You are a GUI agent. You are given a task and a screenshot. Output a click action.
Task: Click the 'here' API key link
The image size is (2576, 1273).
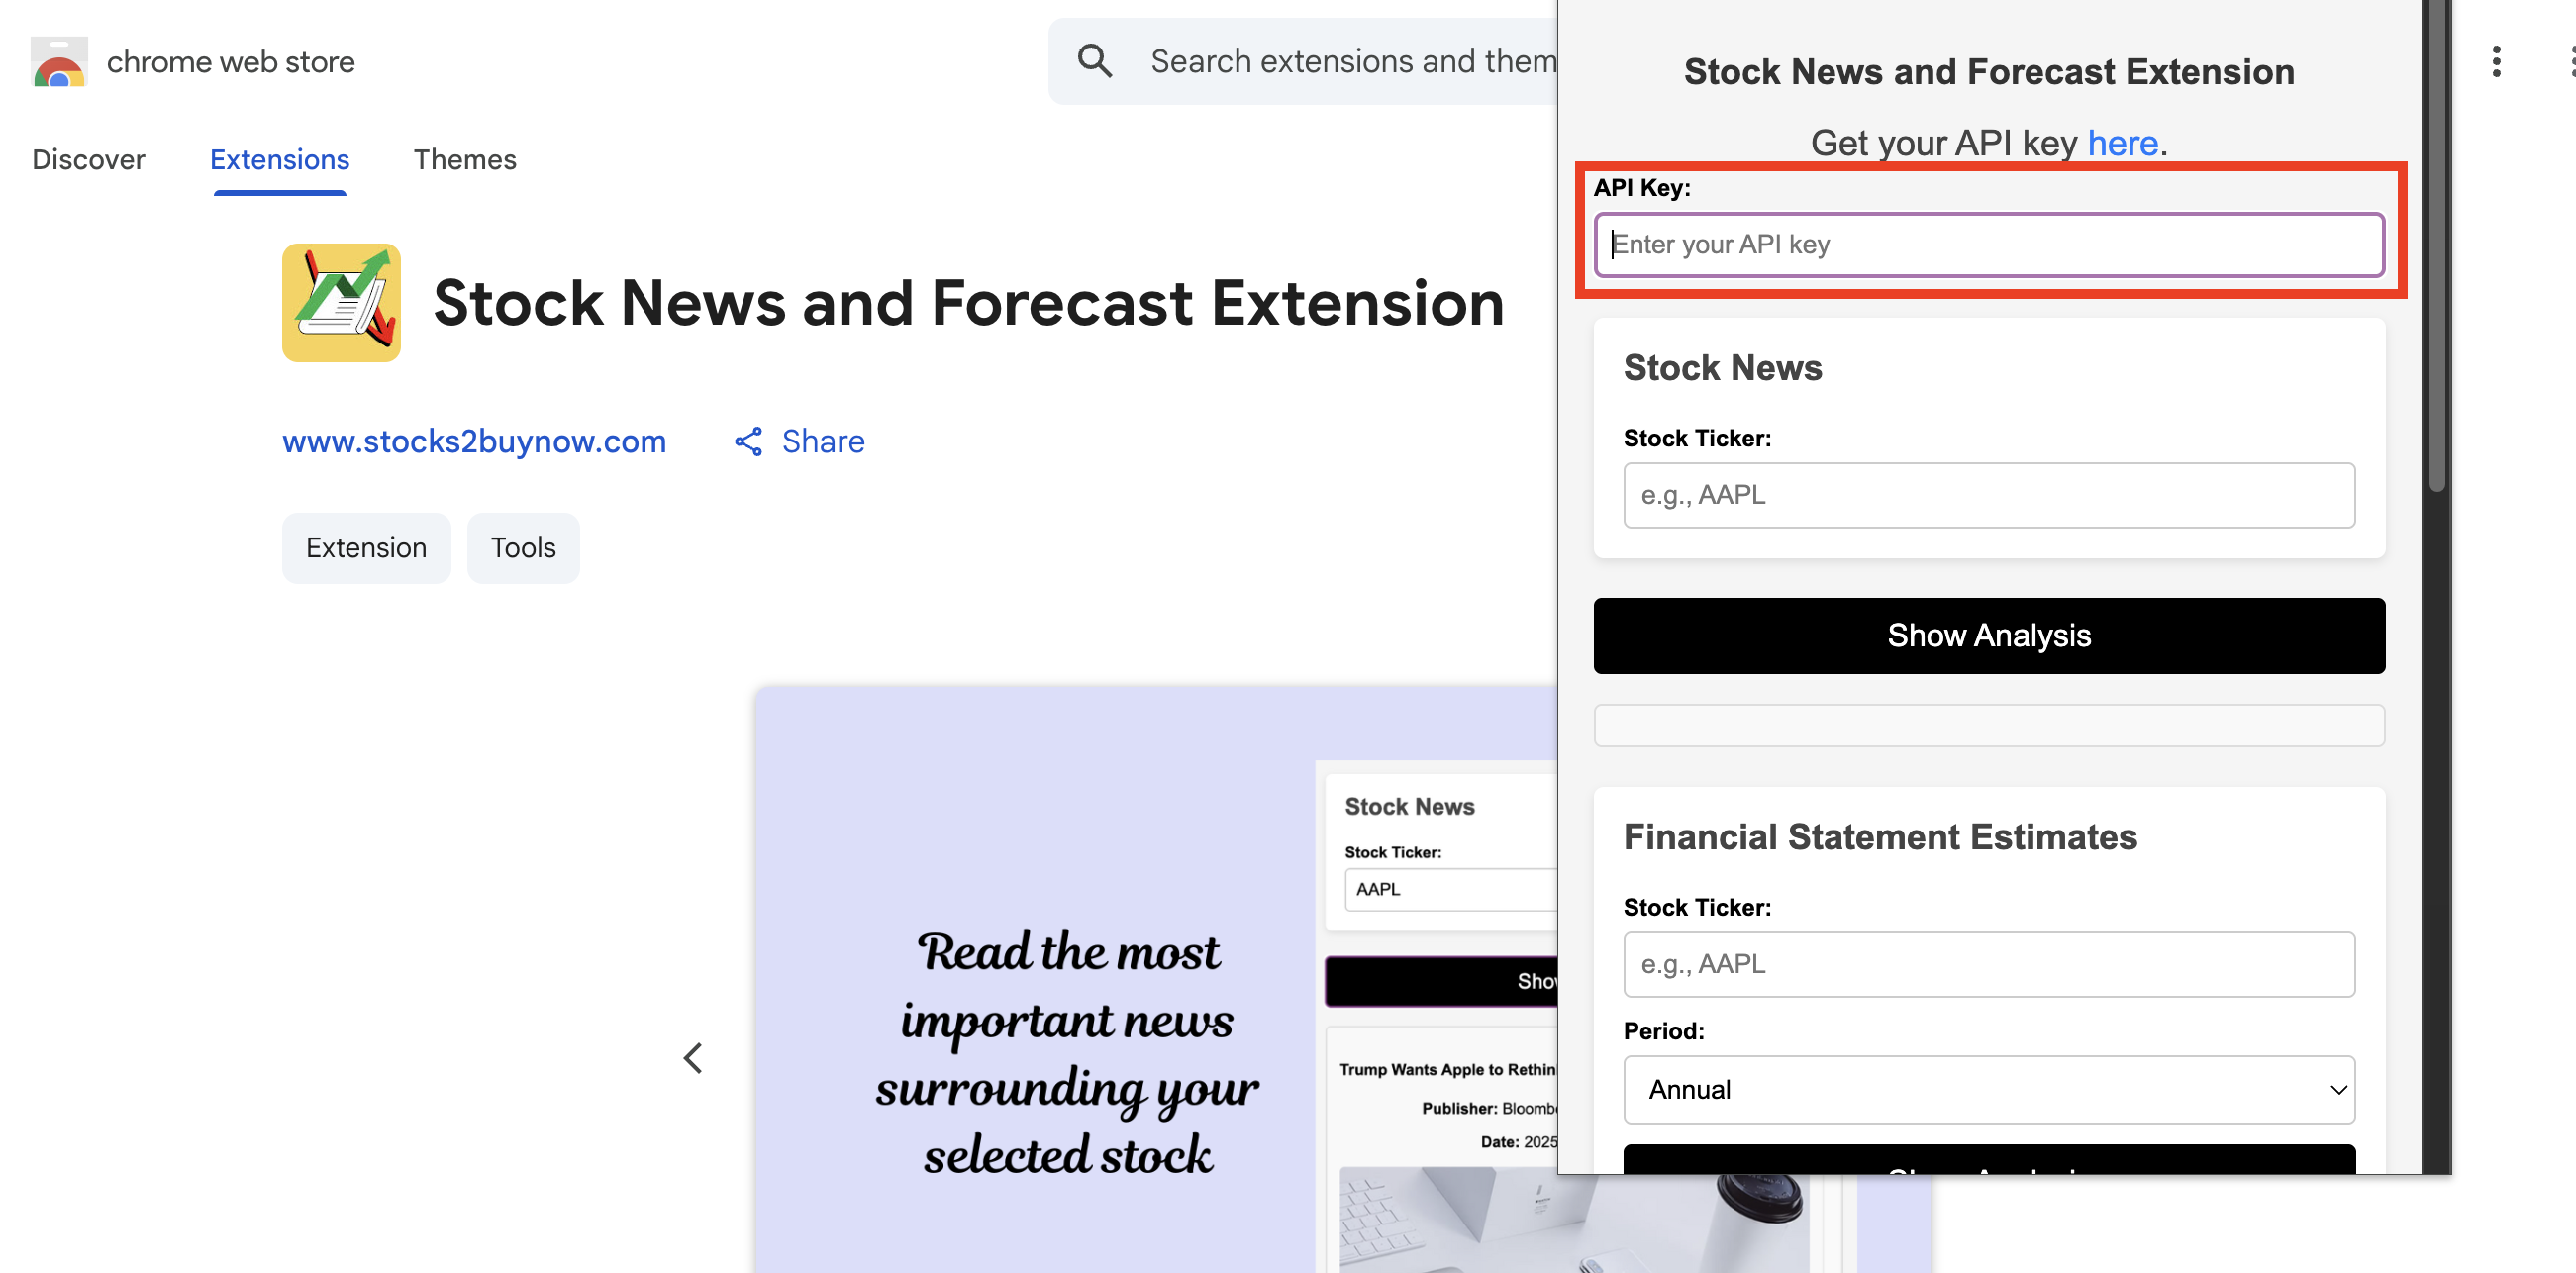point(2123,143)
